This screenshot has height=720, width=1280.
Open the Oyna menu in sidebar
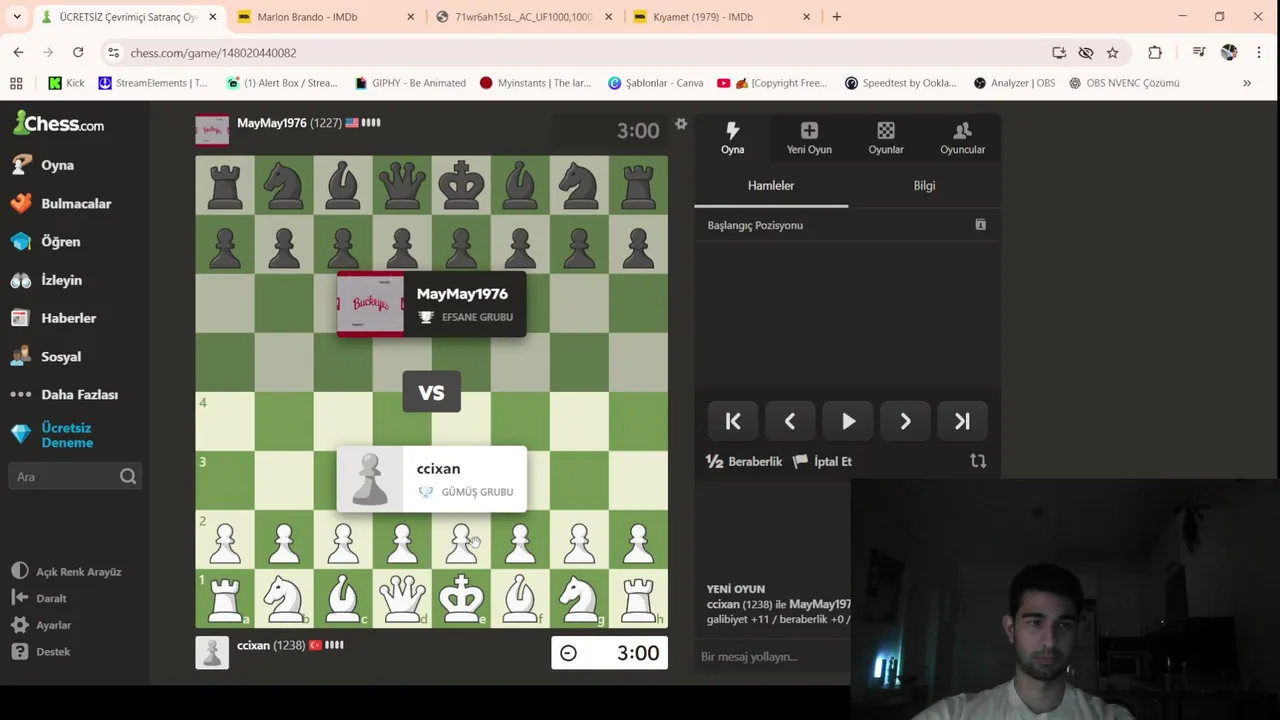coord(57,165)
